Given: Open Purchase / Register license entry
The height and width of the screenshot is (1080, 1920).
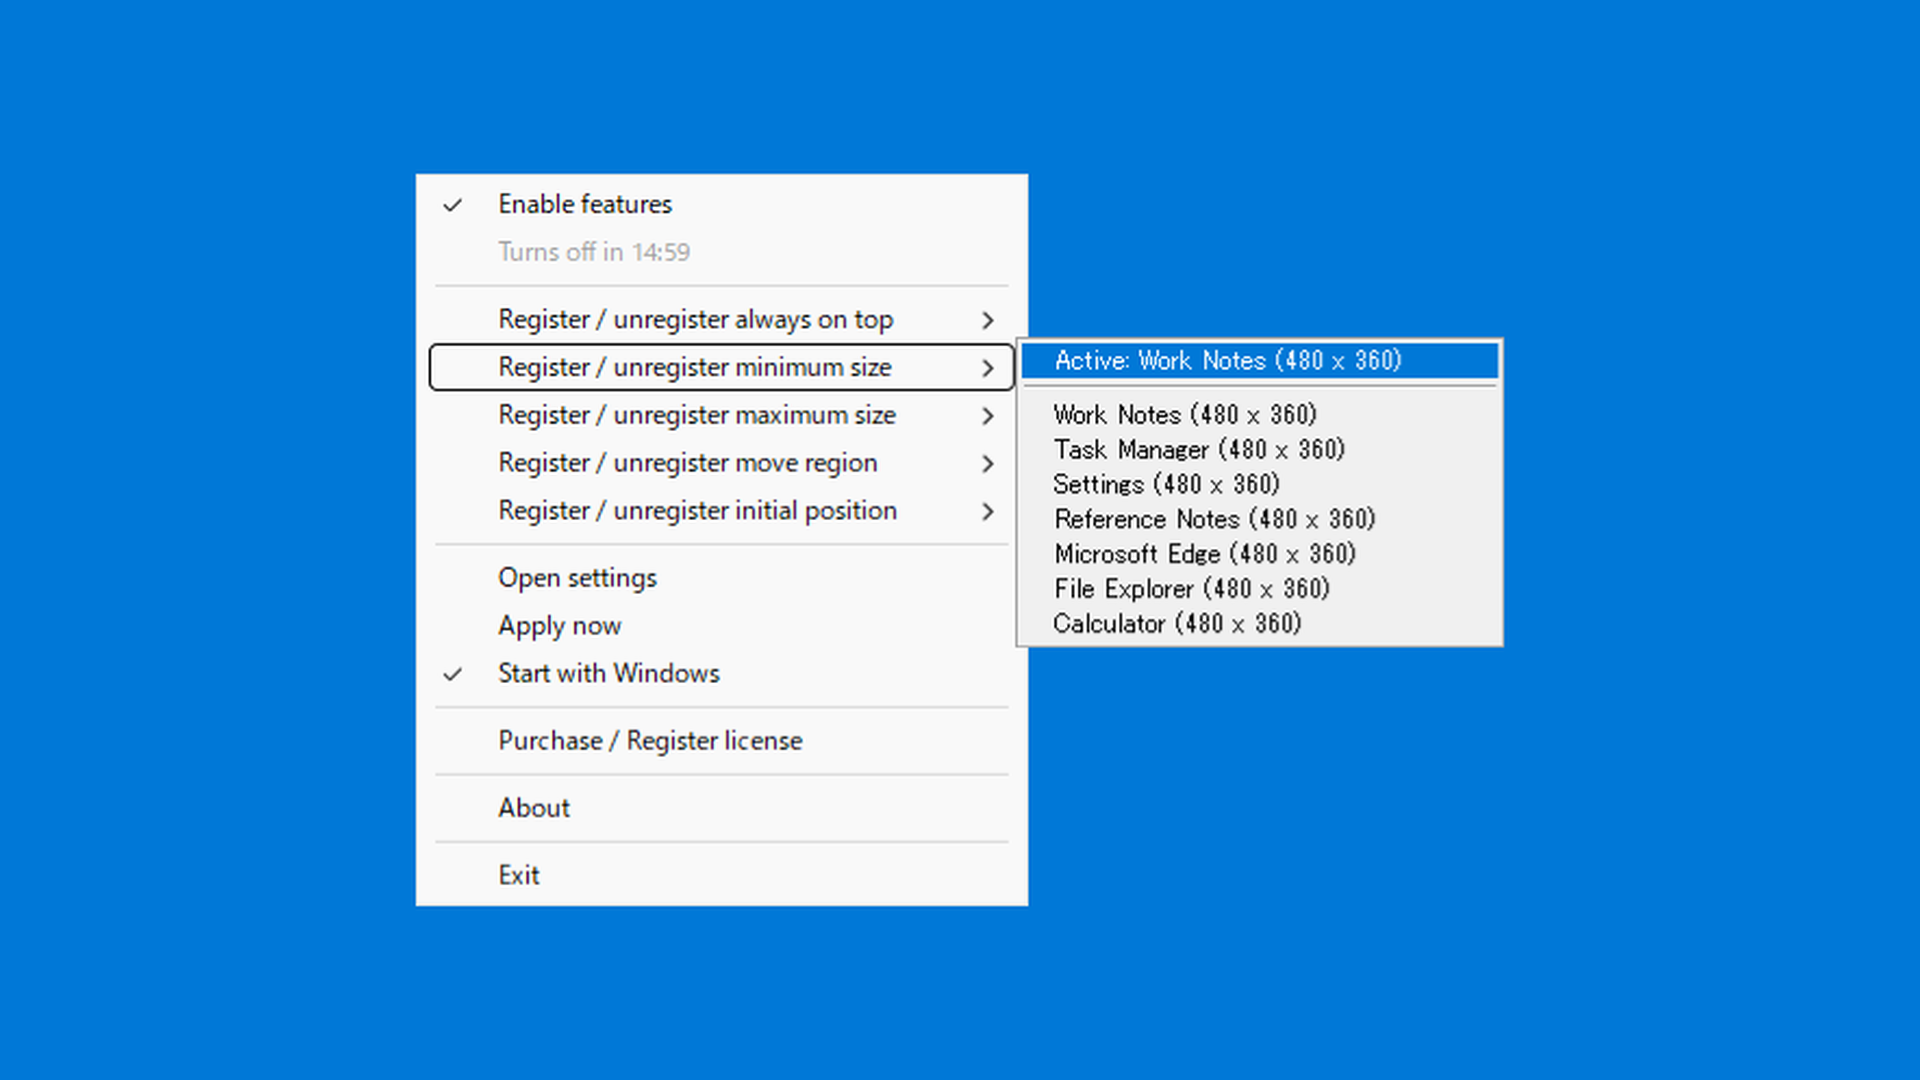Looking at the screenshot, I should coord(721,741).
